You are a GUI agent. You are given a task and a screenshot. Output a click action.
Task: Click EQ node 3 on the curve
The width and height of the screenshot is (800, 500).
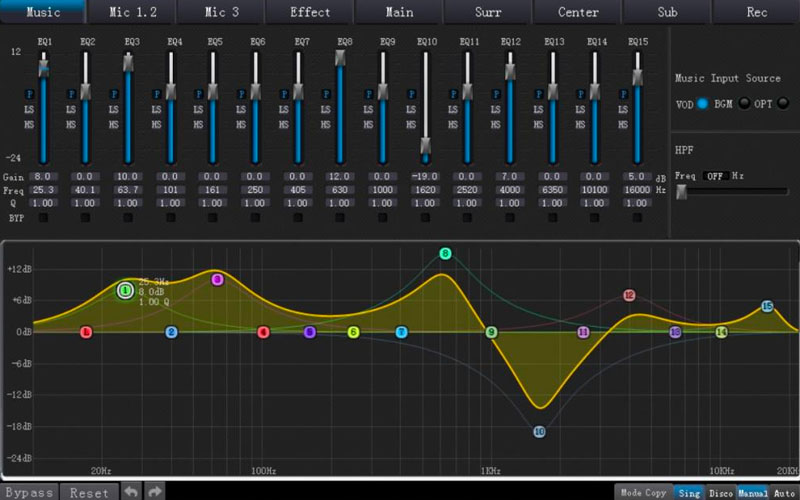[217, 280]
